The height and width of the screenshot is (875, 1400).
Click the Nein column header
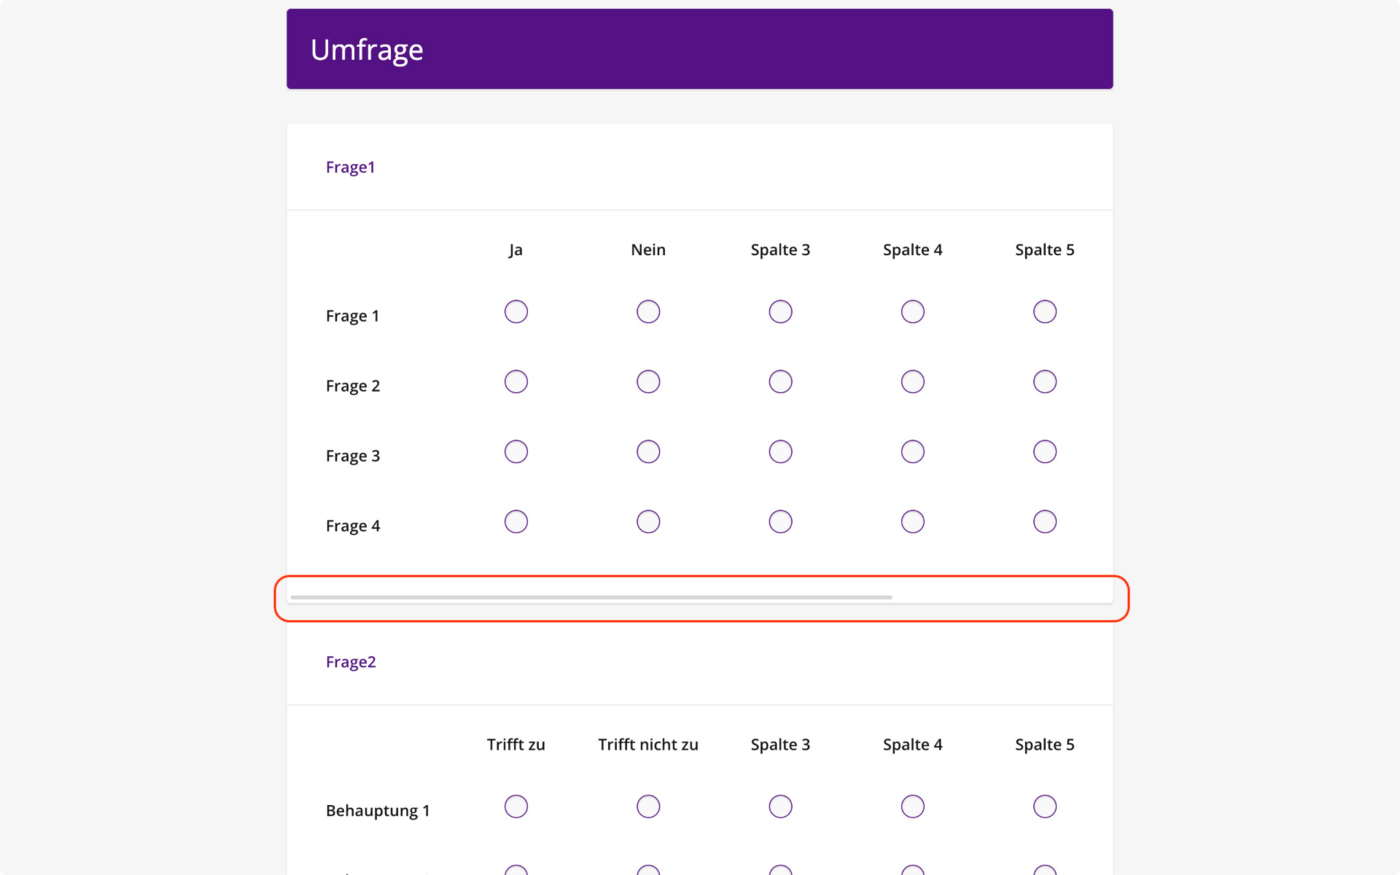[x=648, y=250]
